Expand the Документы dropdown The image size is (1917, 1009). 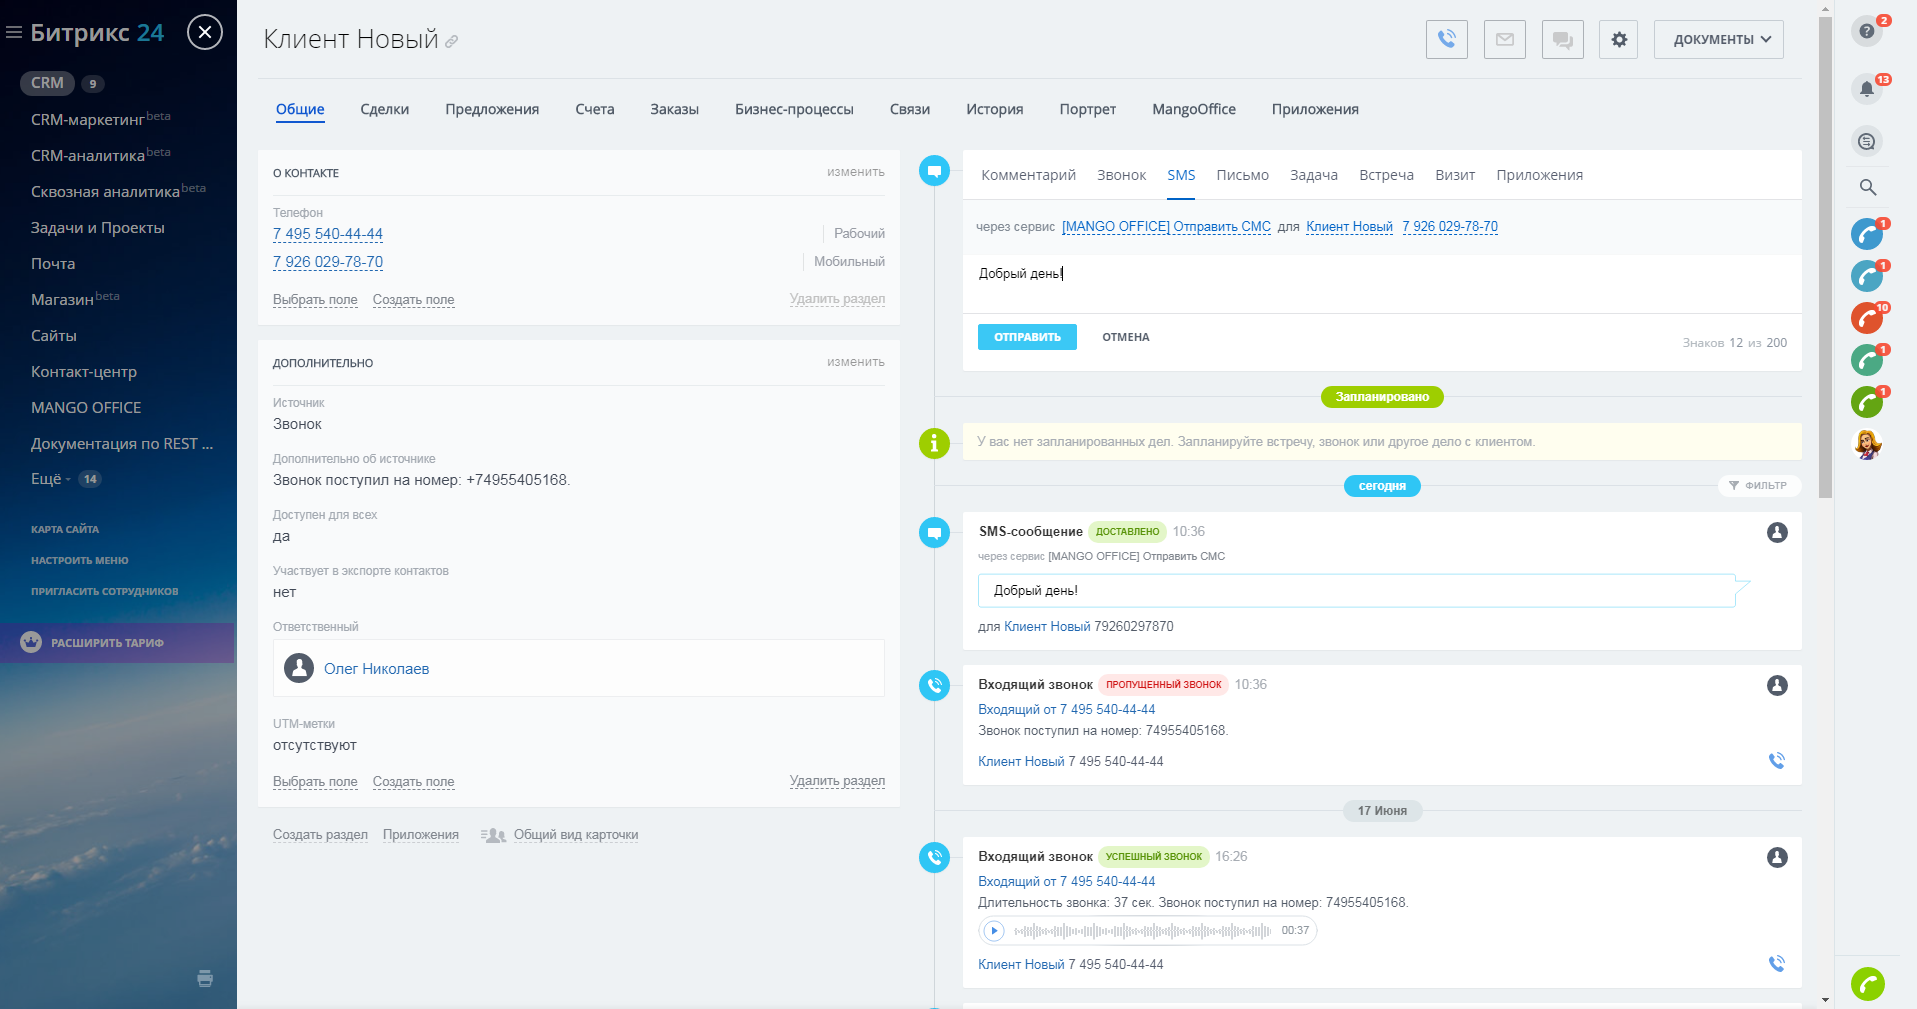(1718, 39)
